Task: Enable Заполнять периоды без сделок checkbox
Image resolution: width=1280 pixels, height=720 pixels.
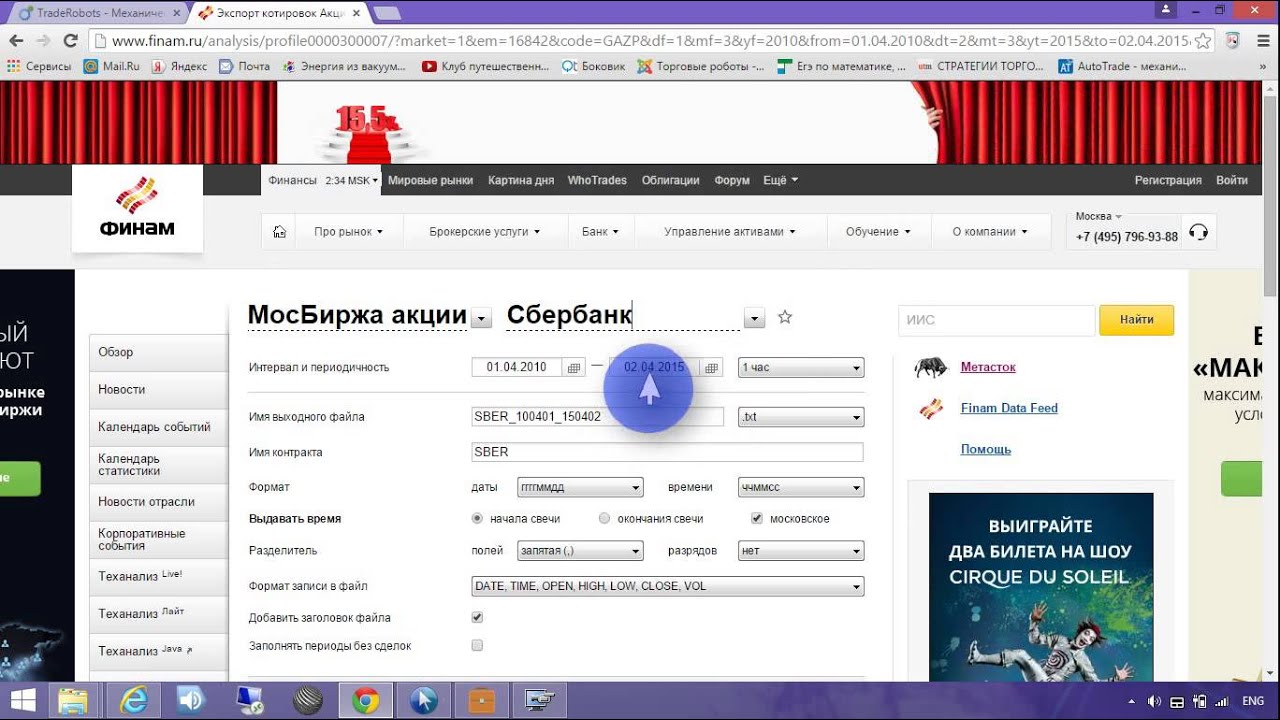Action: (x=477, y=646)
